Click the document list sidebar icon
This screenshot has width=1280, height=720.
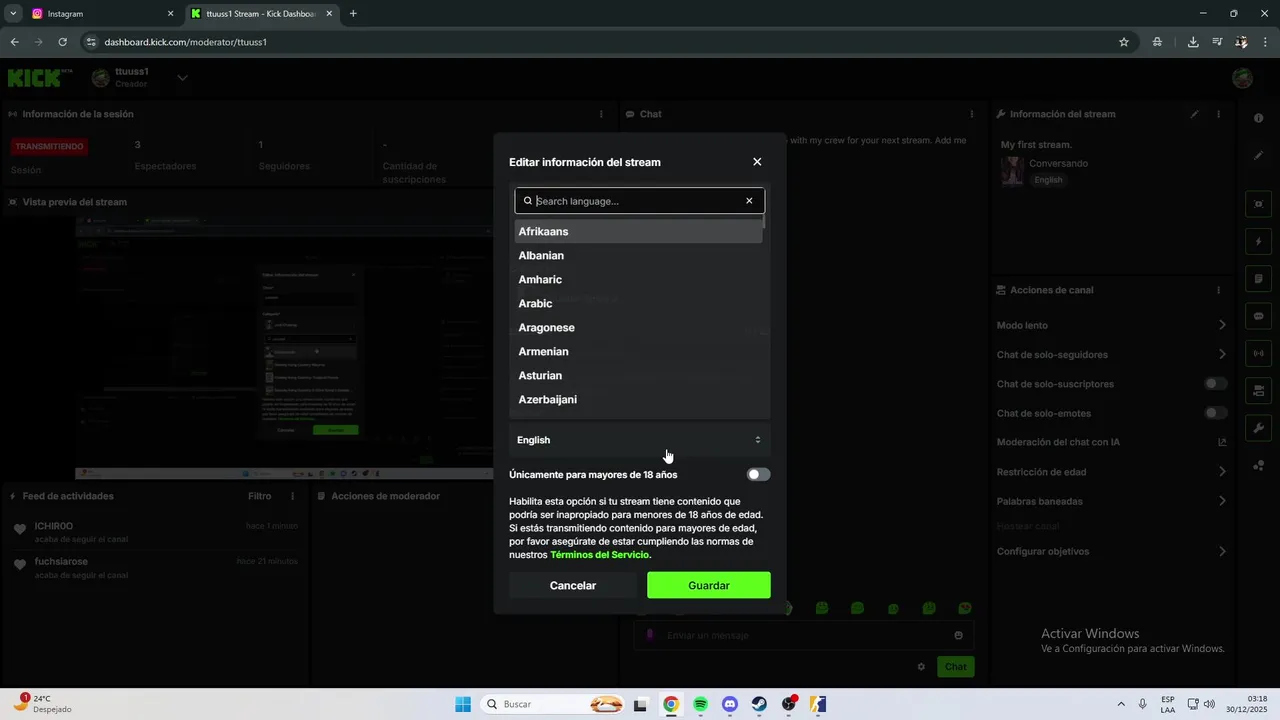click(1259, 278)
